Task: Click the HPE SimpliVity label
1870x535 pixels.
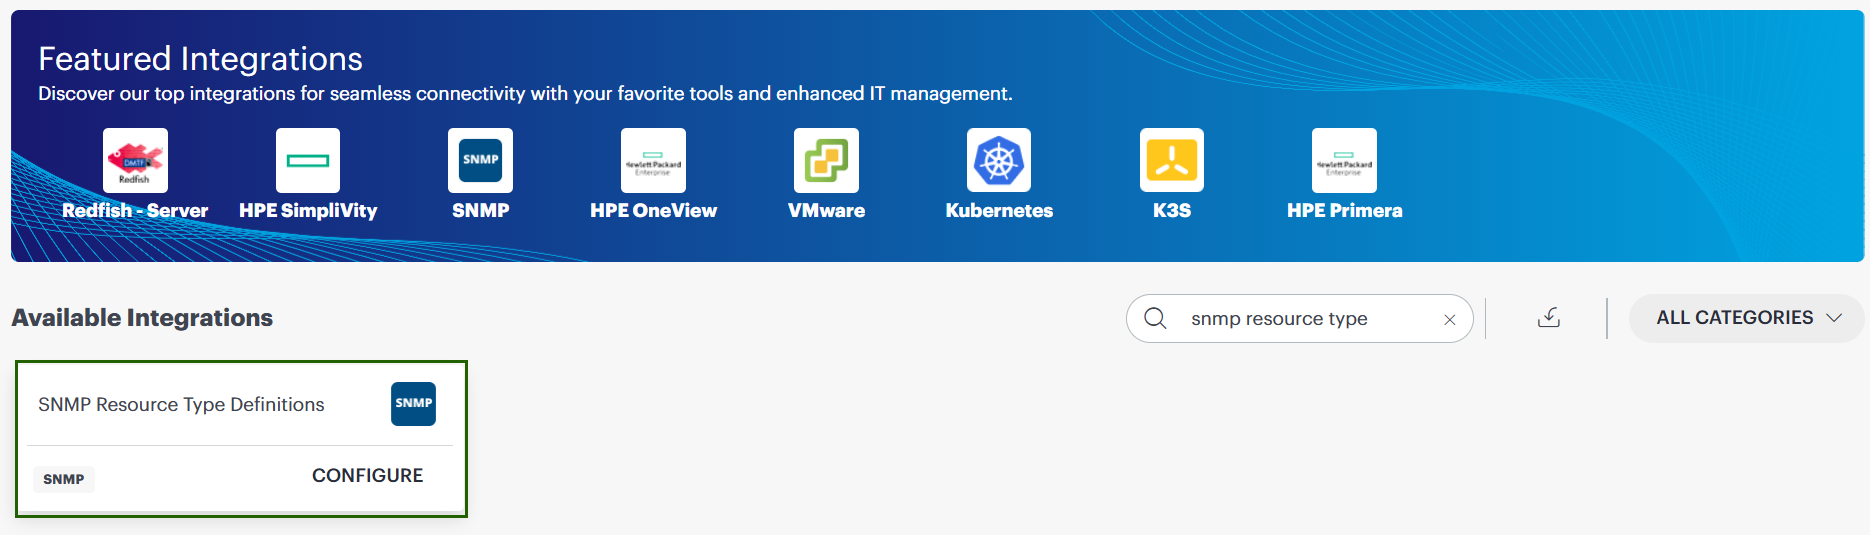Action: 308,211
